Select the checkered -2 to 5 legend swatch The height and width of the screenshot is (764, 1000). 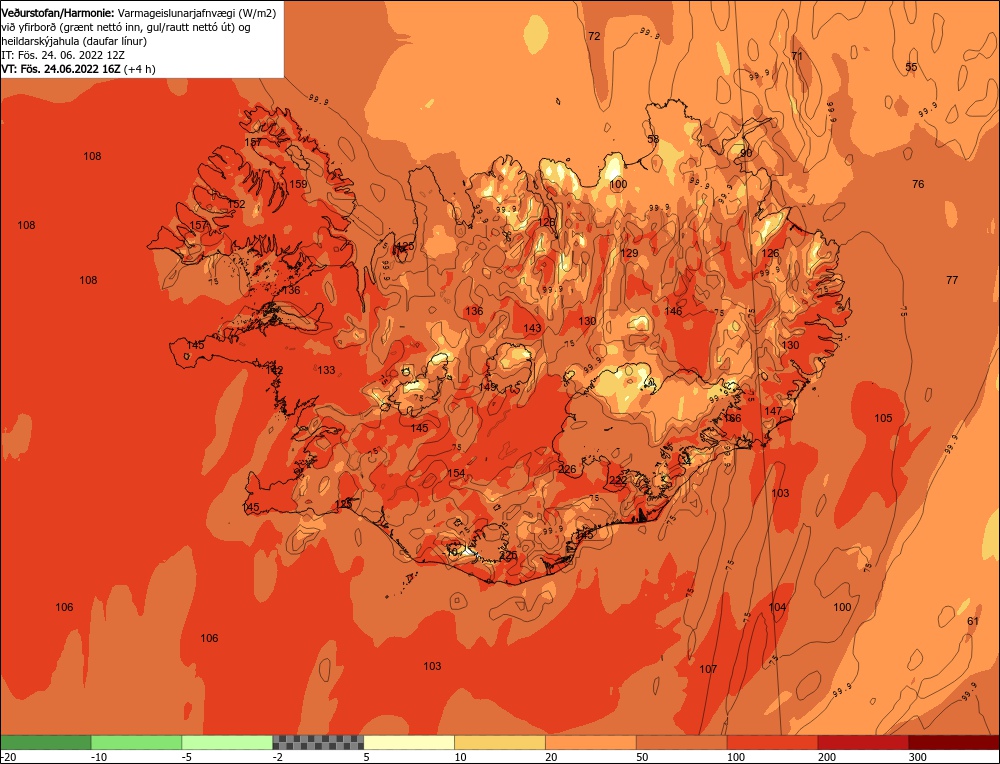(x=318, y=742)
